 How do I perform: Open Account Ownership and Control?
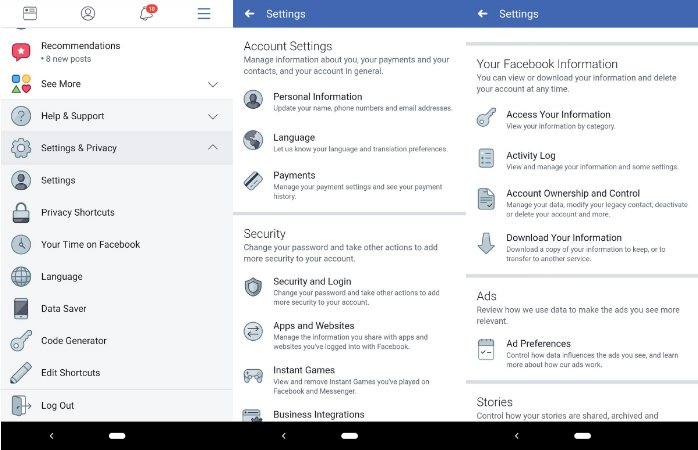(x=582, y=203)
